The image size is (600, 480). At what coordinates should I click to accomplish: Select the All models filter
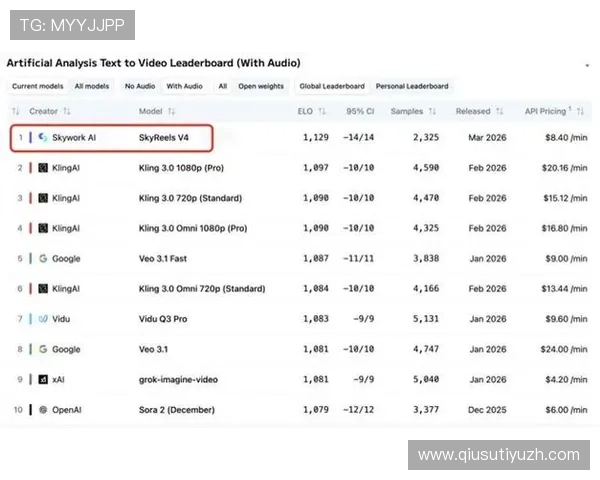pyautogui.click(x=92, y=86)
